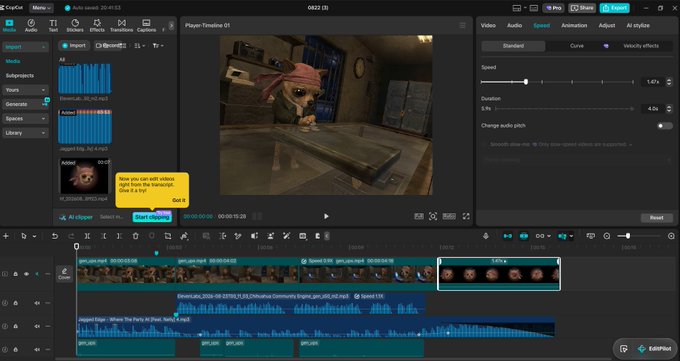The width and height of the screenshot is (680, 361).
Task: Click the timeline zoom slider handle
Action: (x=628, y=236)
